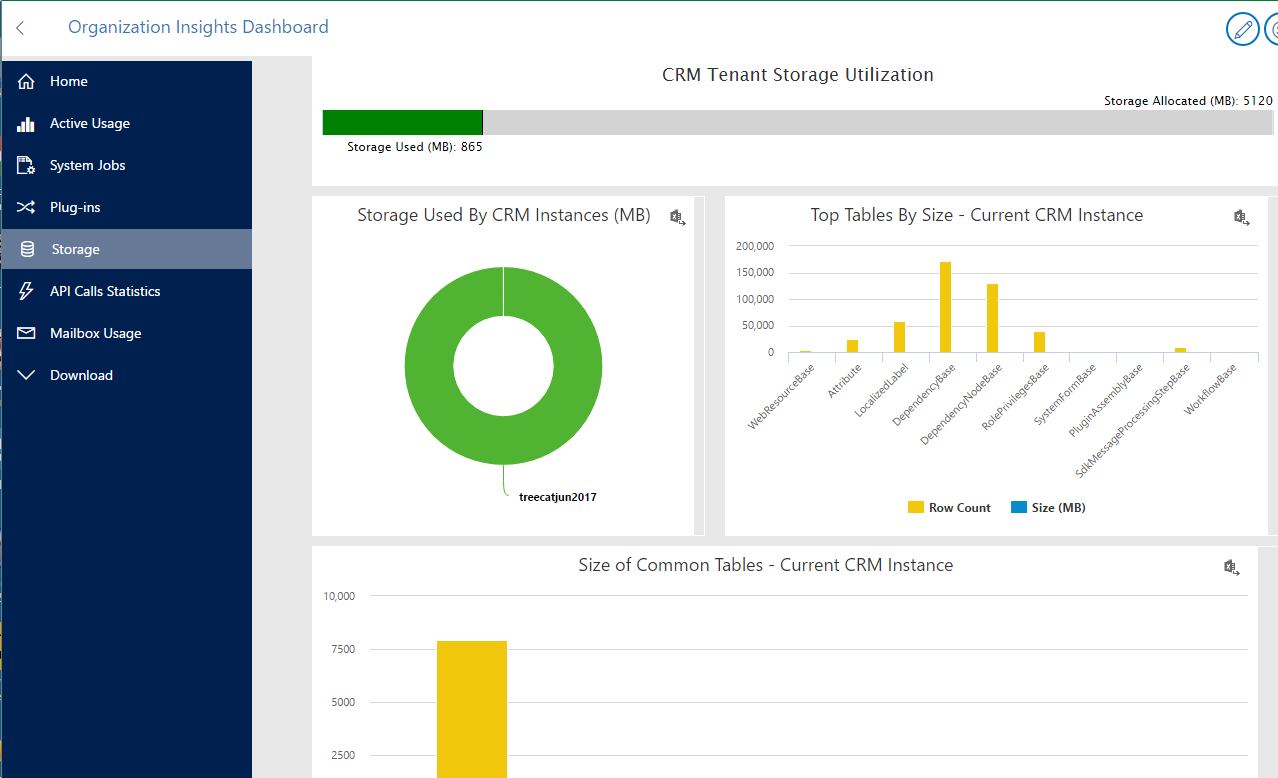Viewport: 1278px width, 778px height.
Task: Click the Home house icon
Action: [27, 81]
